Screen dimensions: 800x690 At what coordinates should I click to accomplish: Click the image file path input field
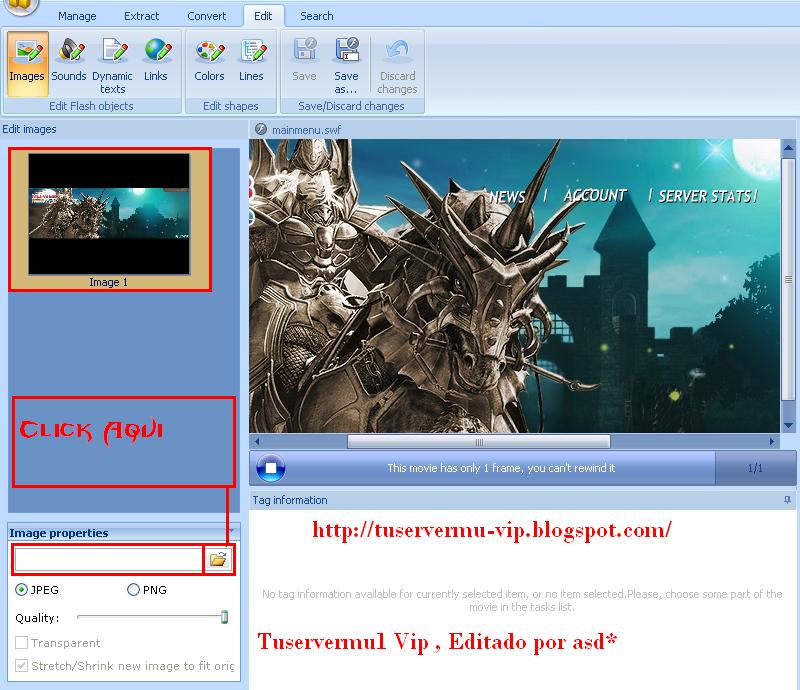[x=109, y=559]
